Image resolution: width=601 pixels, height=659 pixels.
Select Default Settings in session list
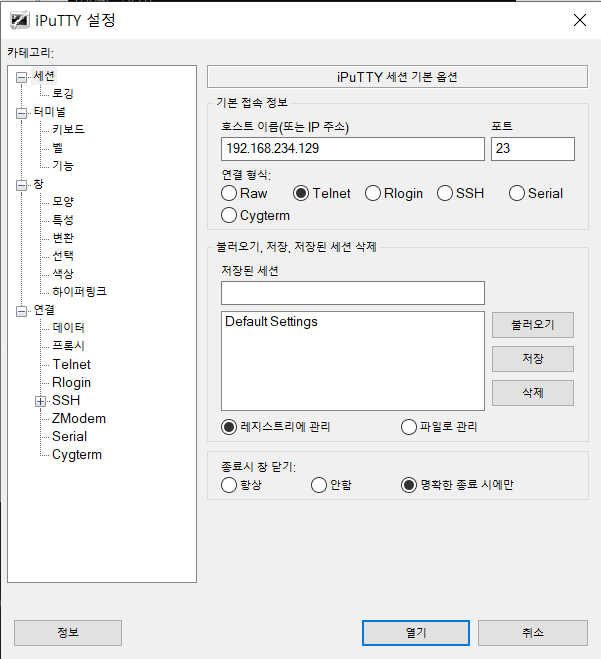click(x=271, y=322)
